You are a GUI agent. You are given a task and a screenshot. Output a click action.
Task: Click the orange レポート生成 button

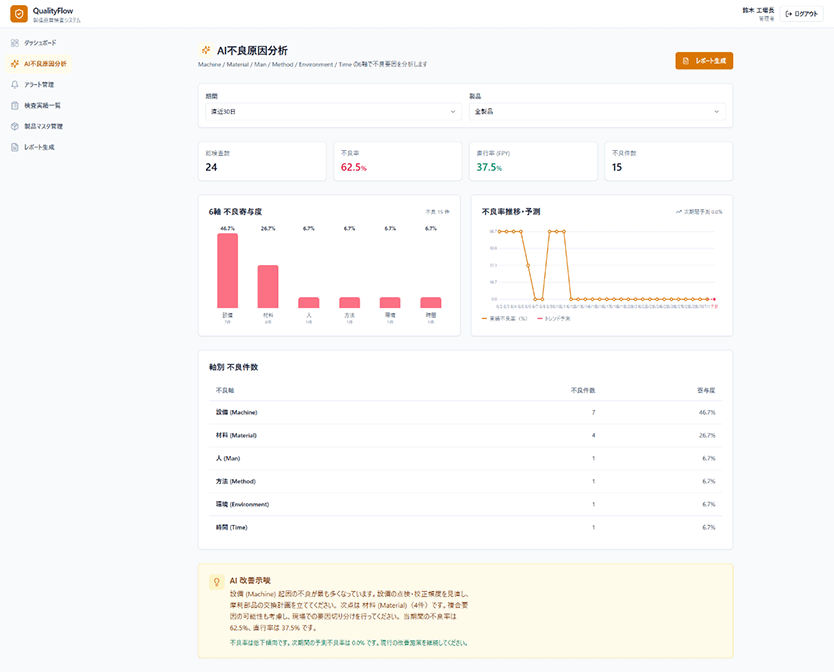coord(704,61)
